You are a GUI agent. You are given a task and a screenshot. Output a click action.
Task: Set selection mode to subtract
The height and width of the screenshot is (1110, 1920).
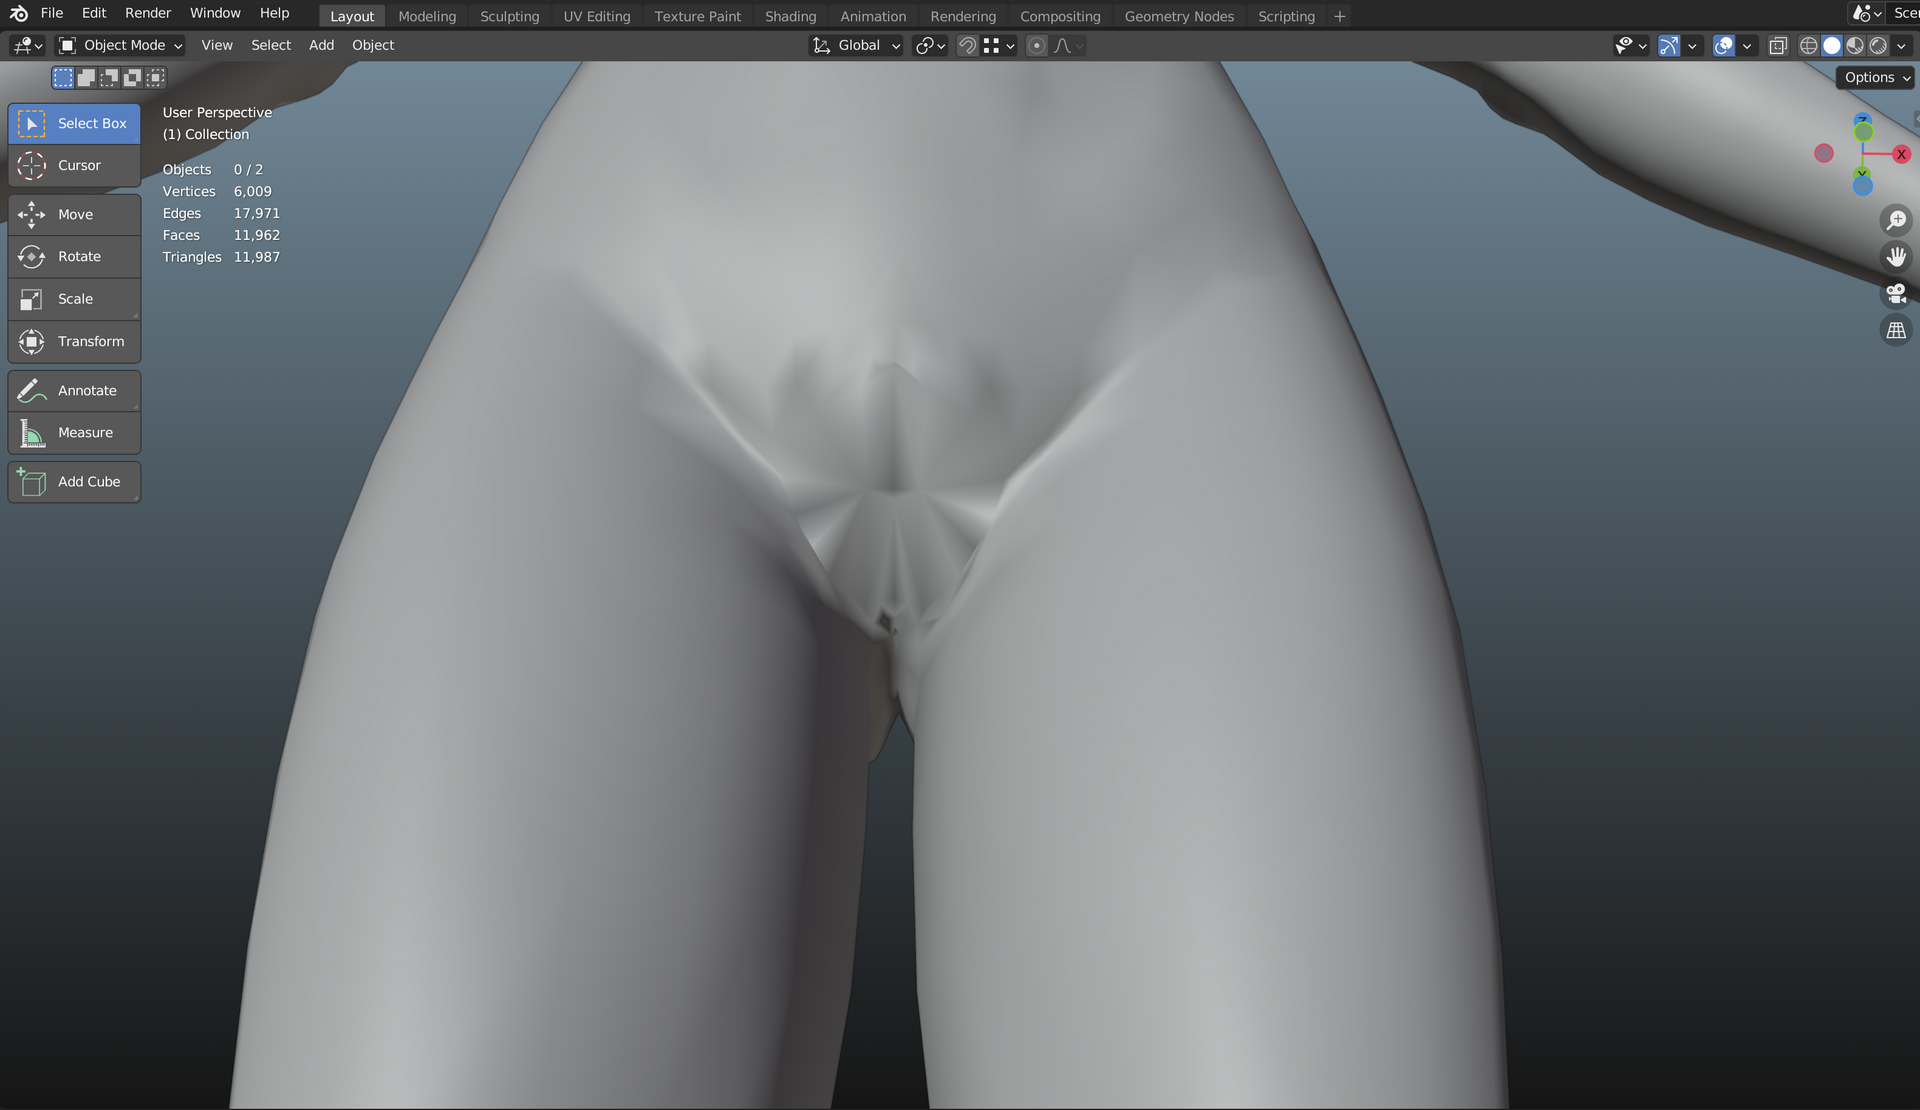pos(109,77)
